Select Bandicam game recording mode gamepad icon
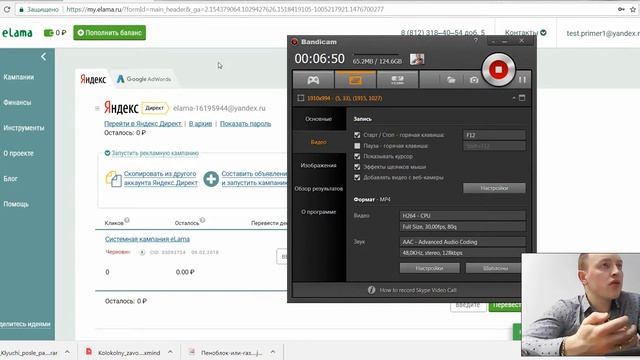 (x=313, y=80)
